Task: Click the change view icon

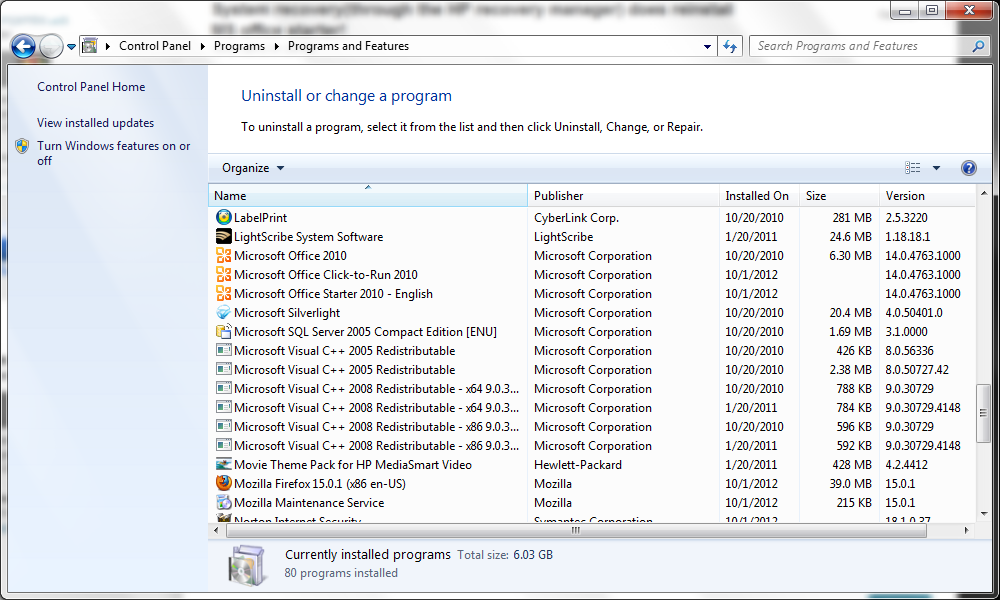Action: [913, 168]
